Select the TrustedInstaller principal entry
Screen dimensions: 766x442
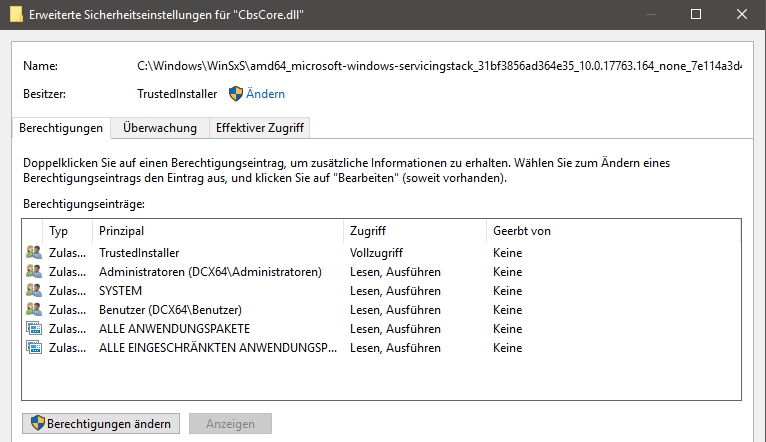[x=139, y=253]
